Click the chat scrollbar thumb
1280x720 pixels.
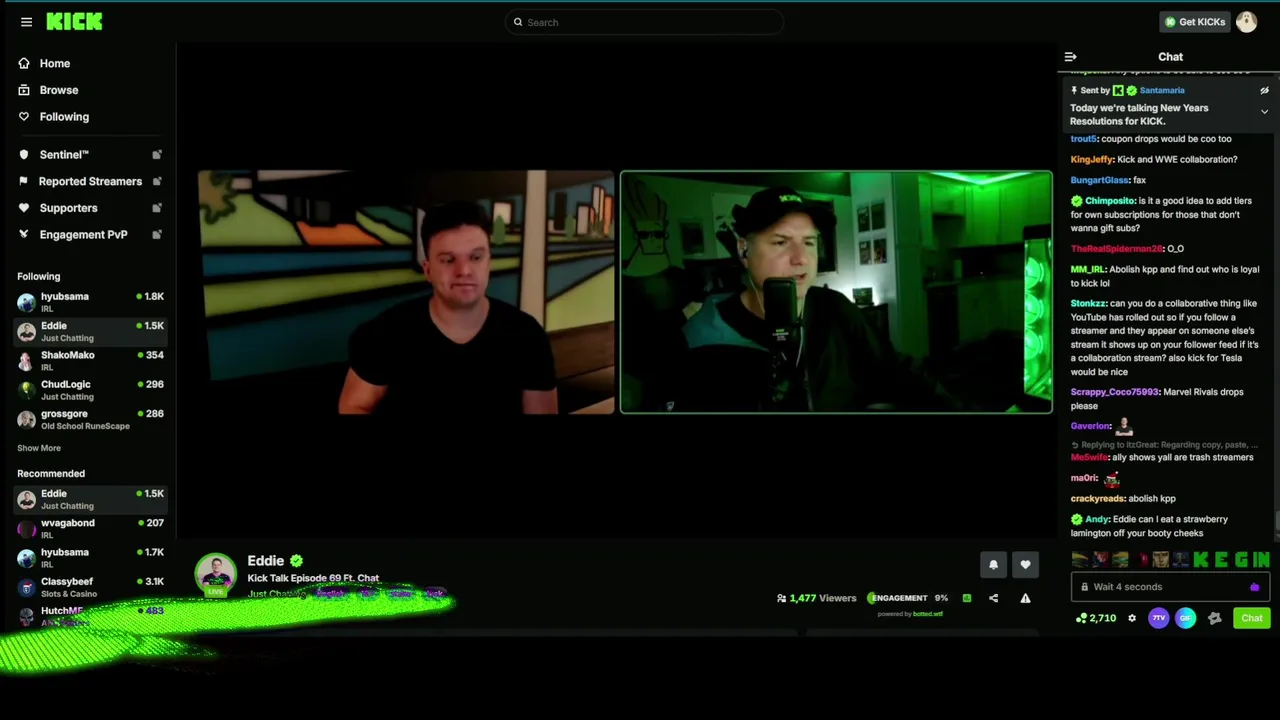(x=1276, y=523)
